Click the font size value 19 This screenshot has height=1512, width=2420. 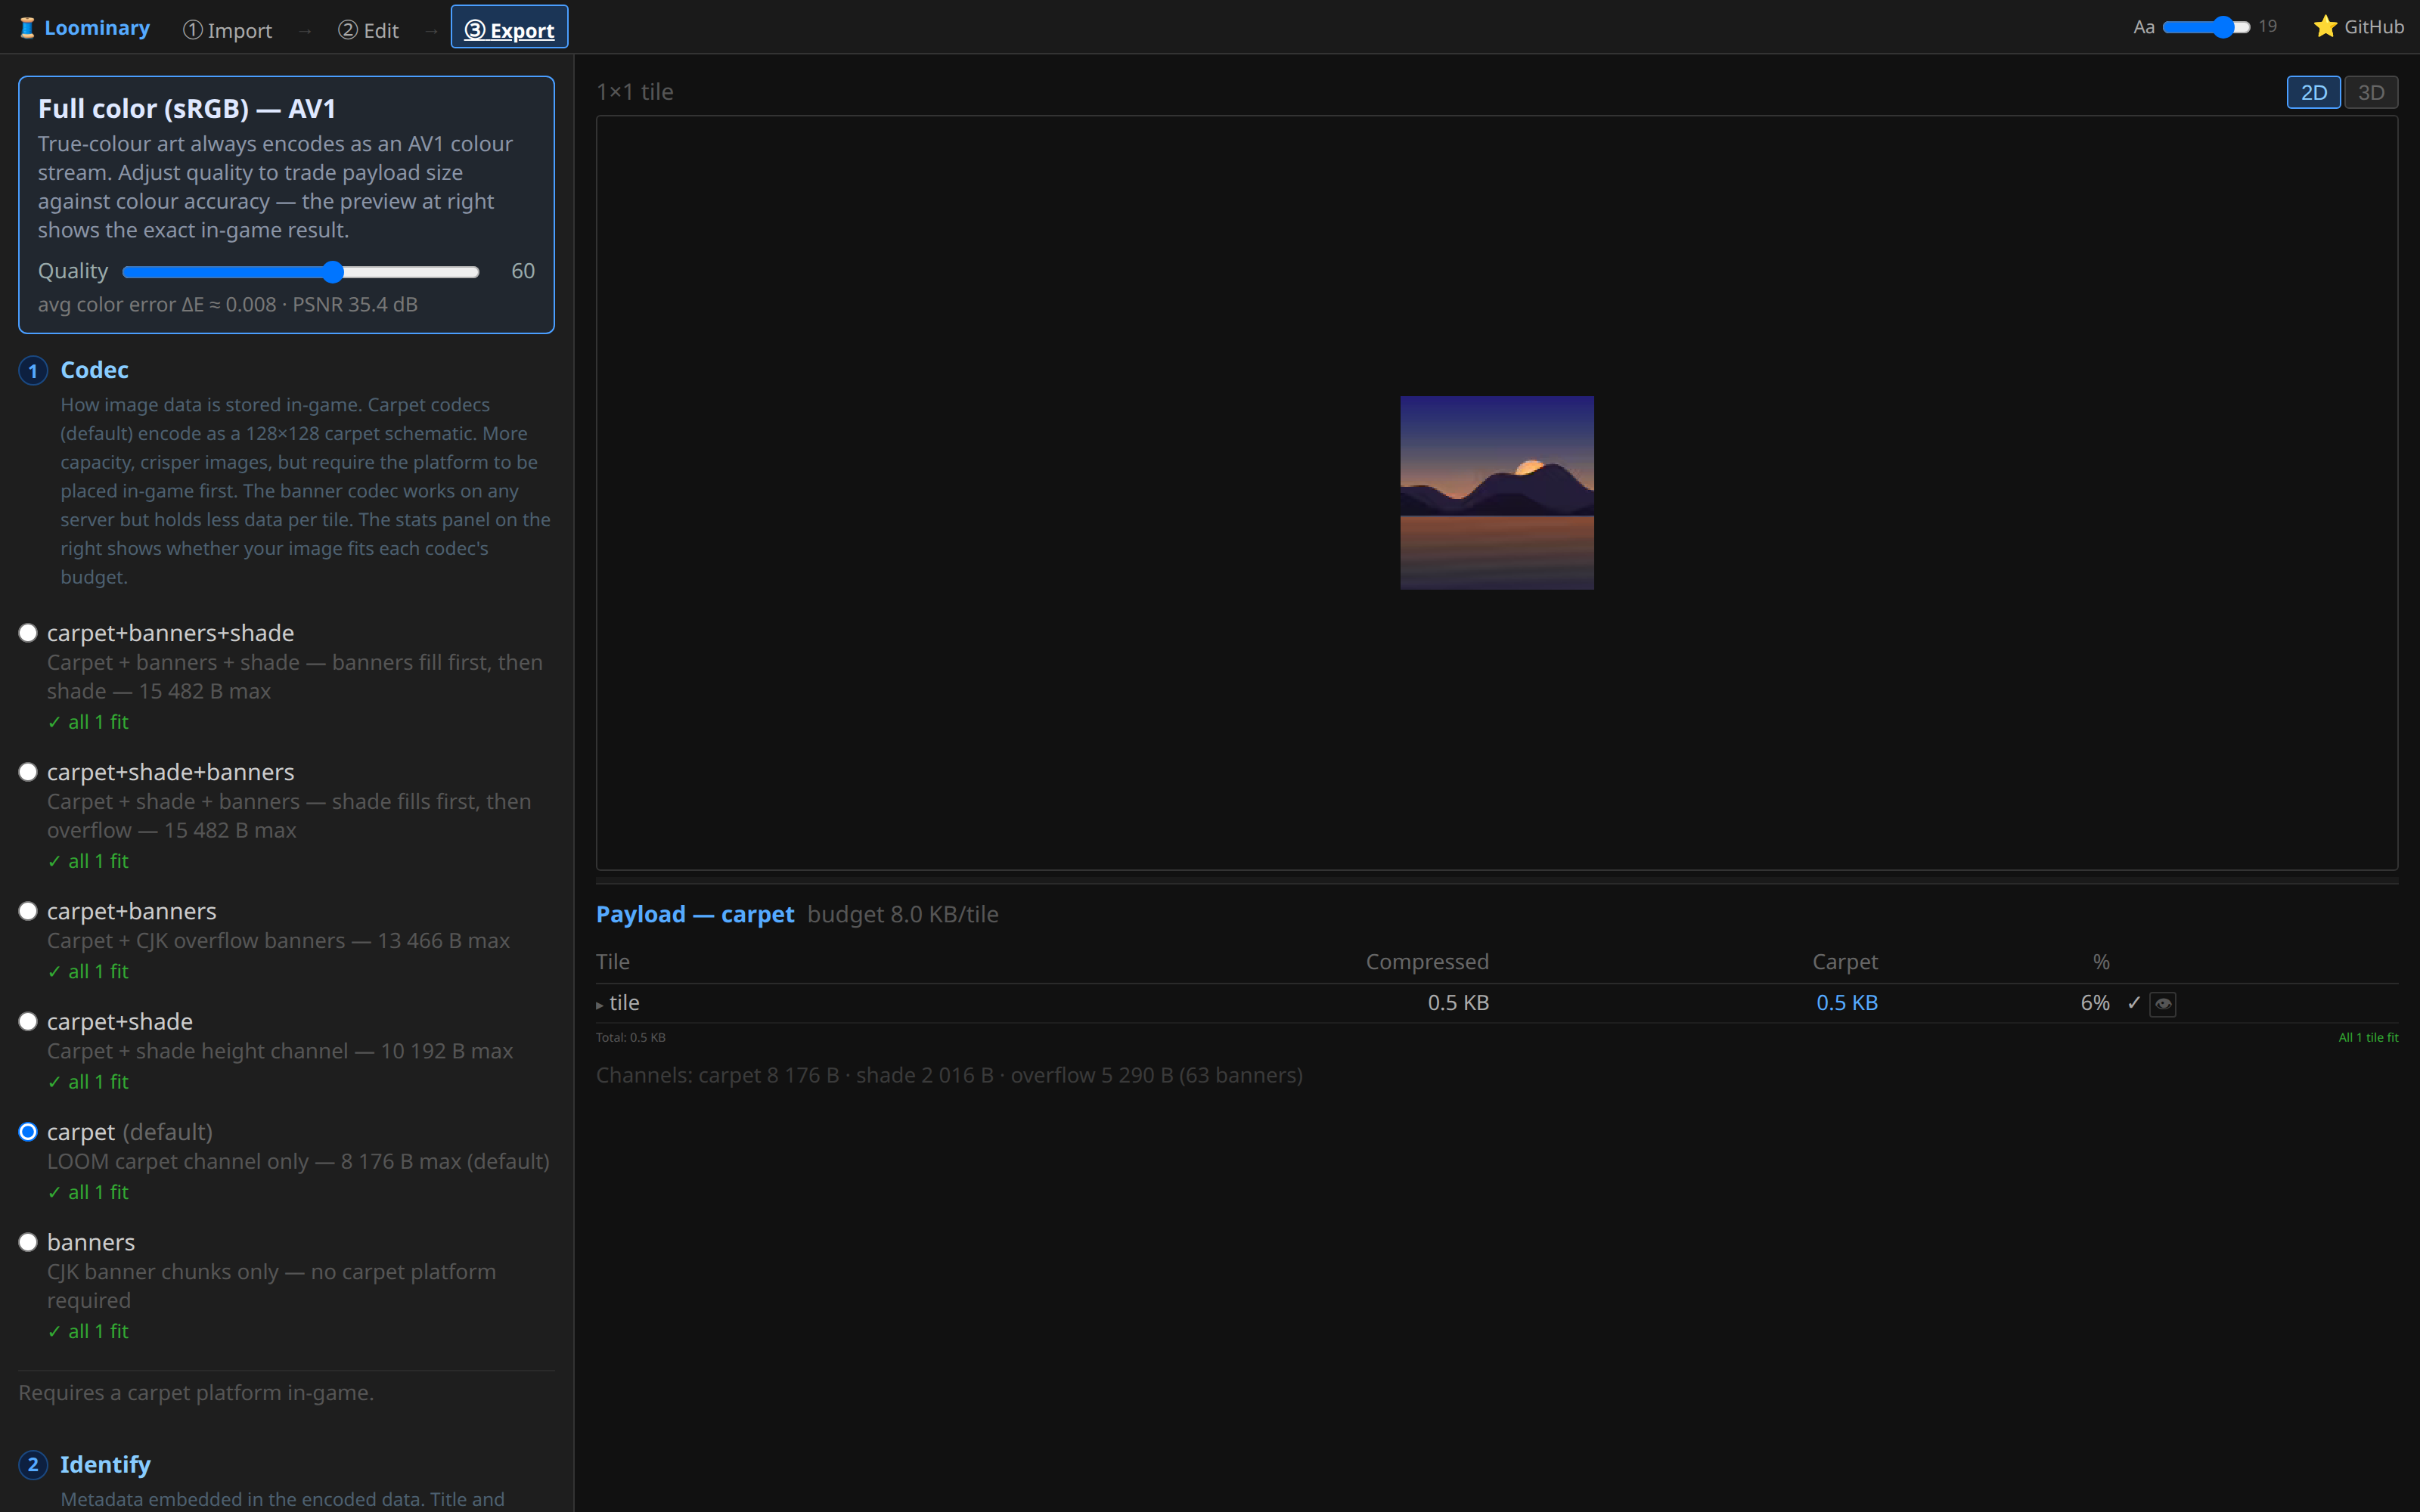[2268, 26]
